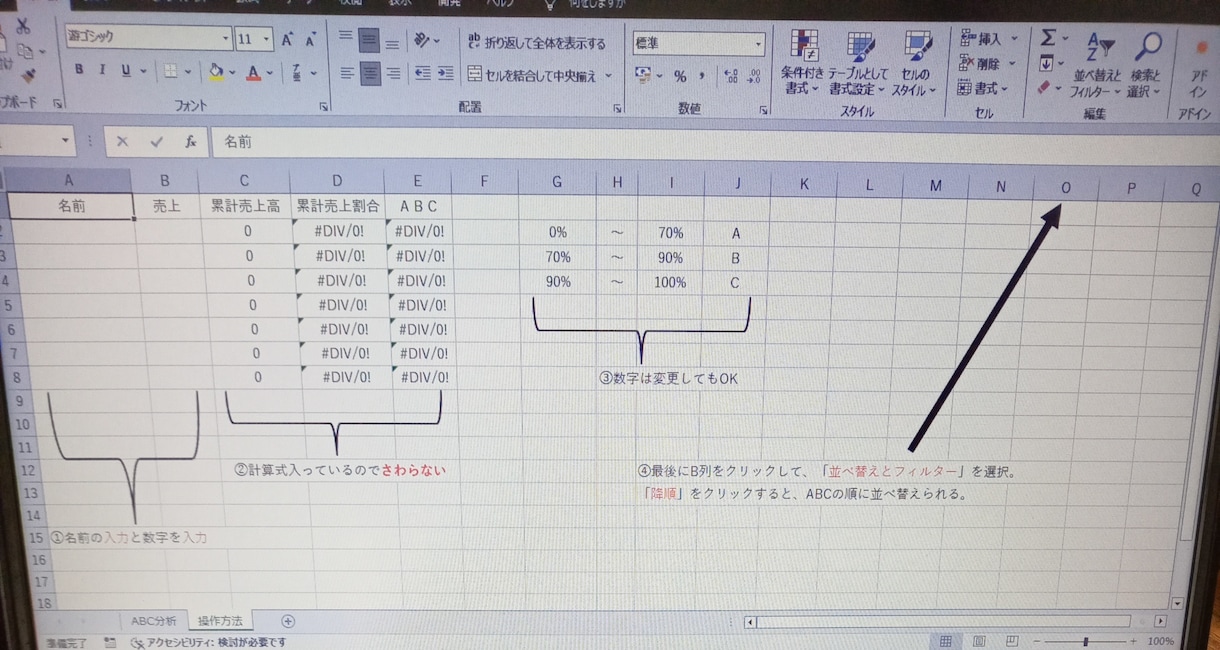The width and height of the screenshot is (1220, 650).
Task: Click the AutoSum sigma icon
Action: click(1048, 38)
